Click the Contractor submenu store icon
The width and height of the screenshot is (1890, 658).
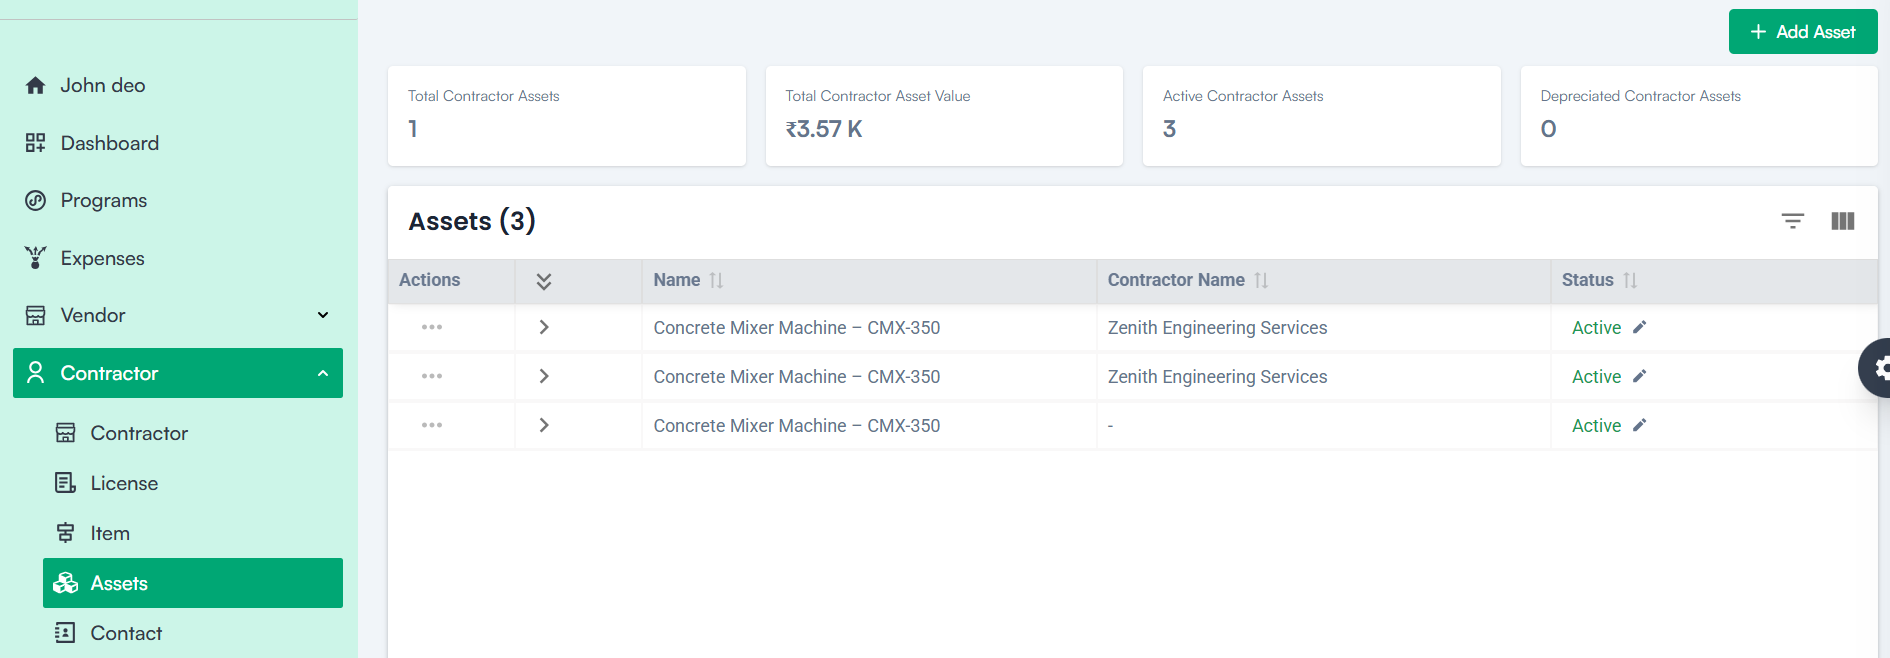(x=66, y=433)
